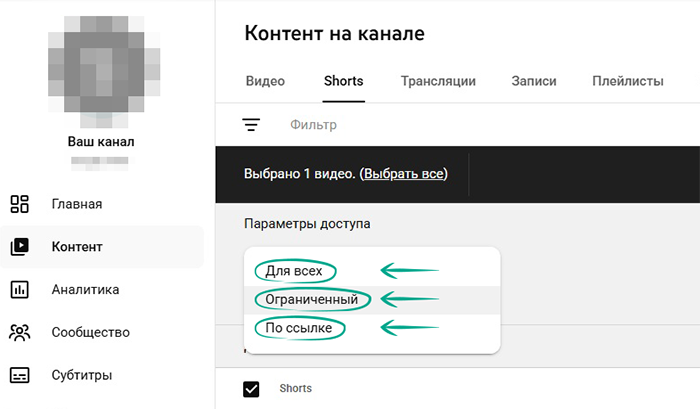The height and width of the screenshot is (409, 700).
Task: Click the filter lines icon
Action: click(251, 125)
